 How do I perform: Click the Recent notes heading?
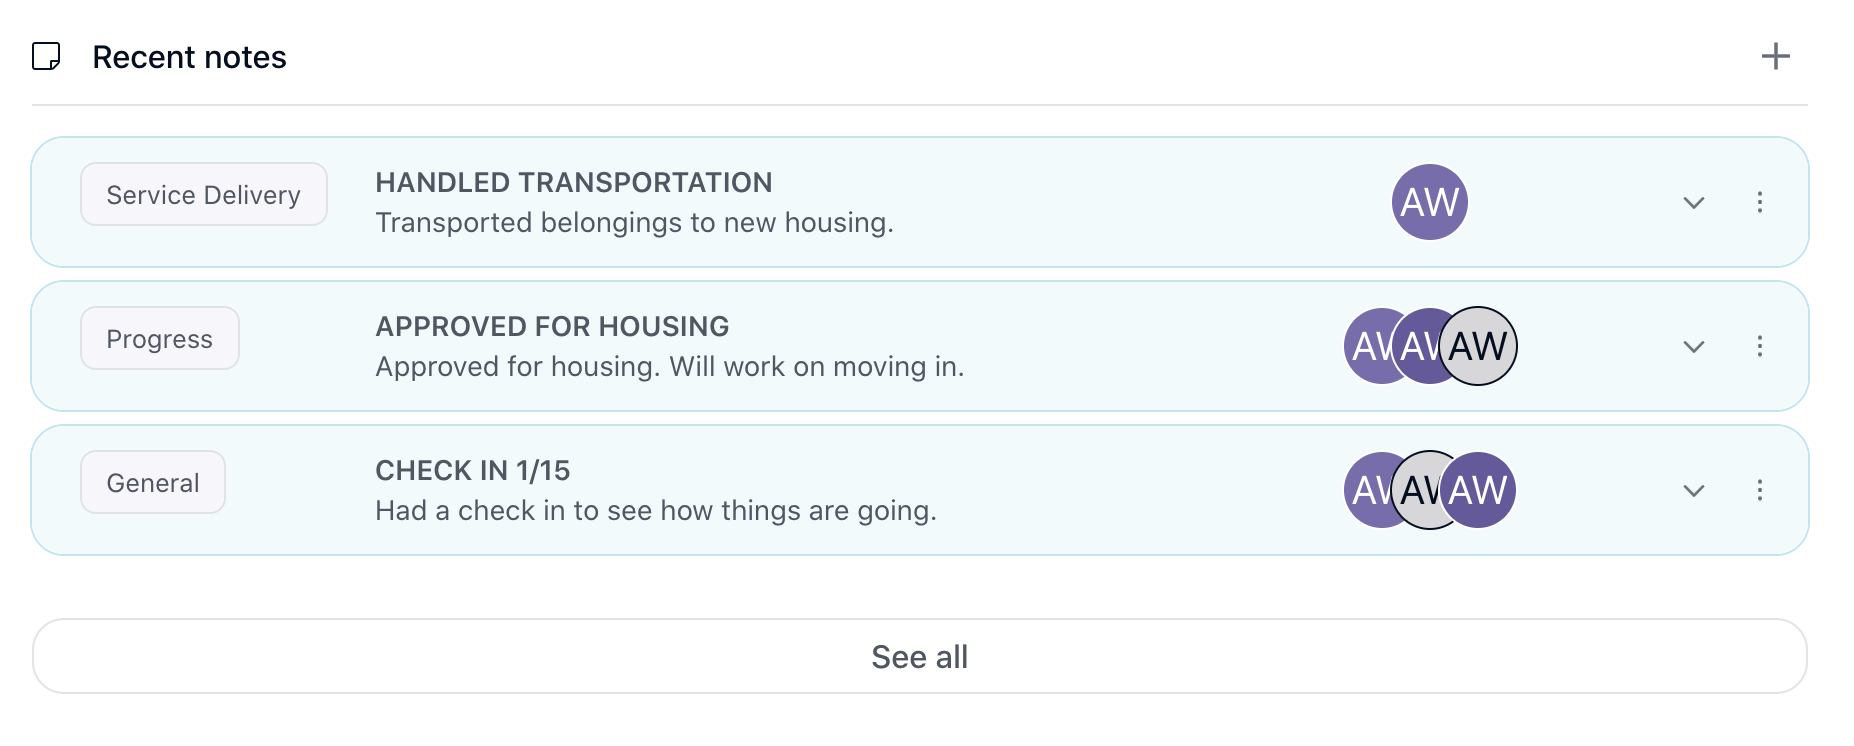coord(189,57)
